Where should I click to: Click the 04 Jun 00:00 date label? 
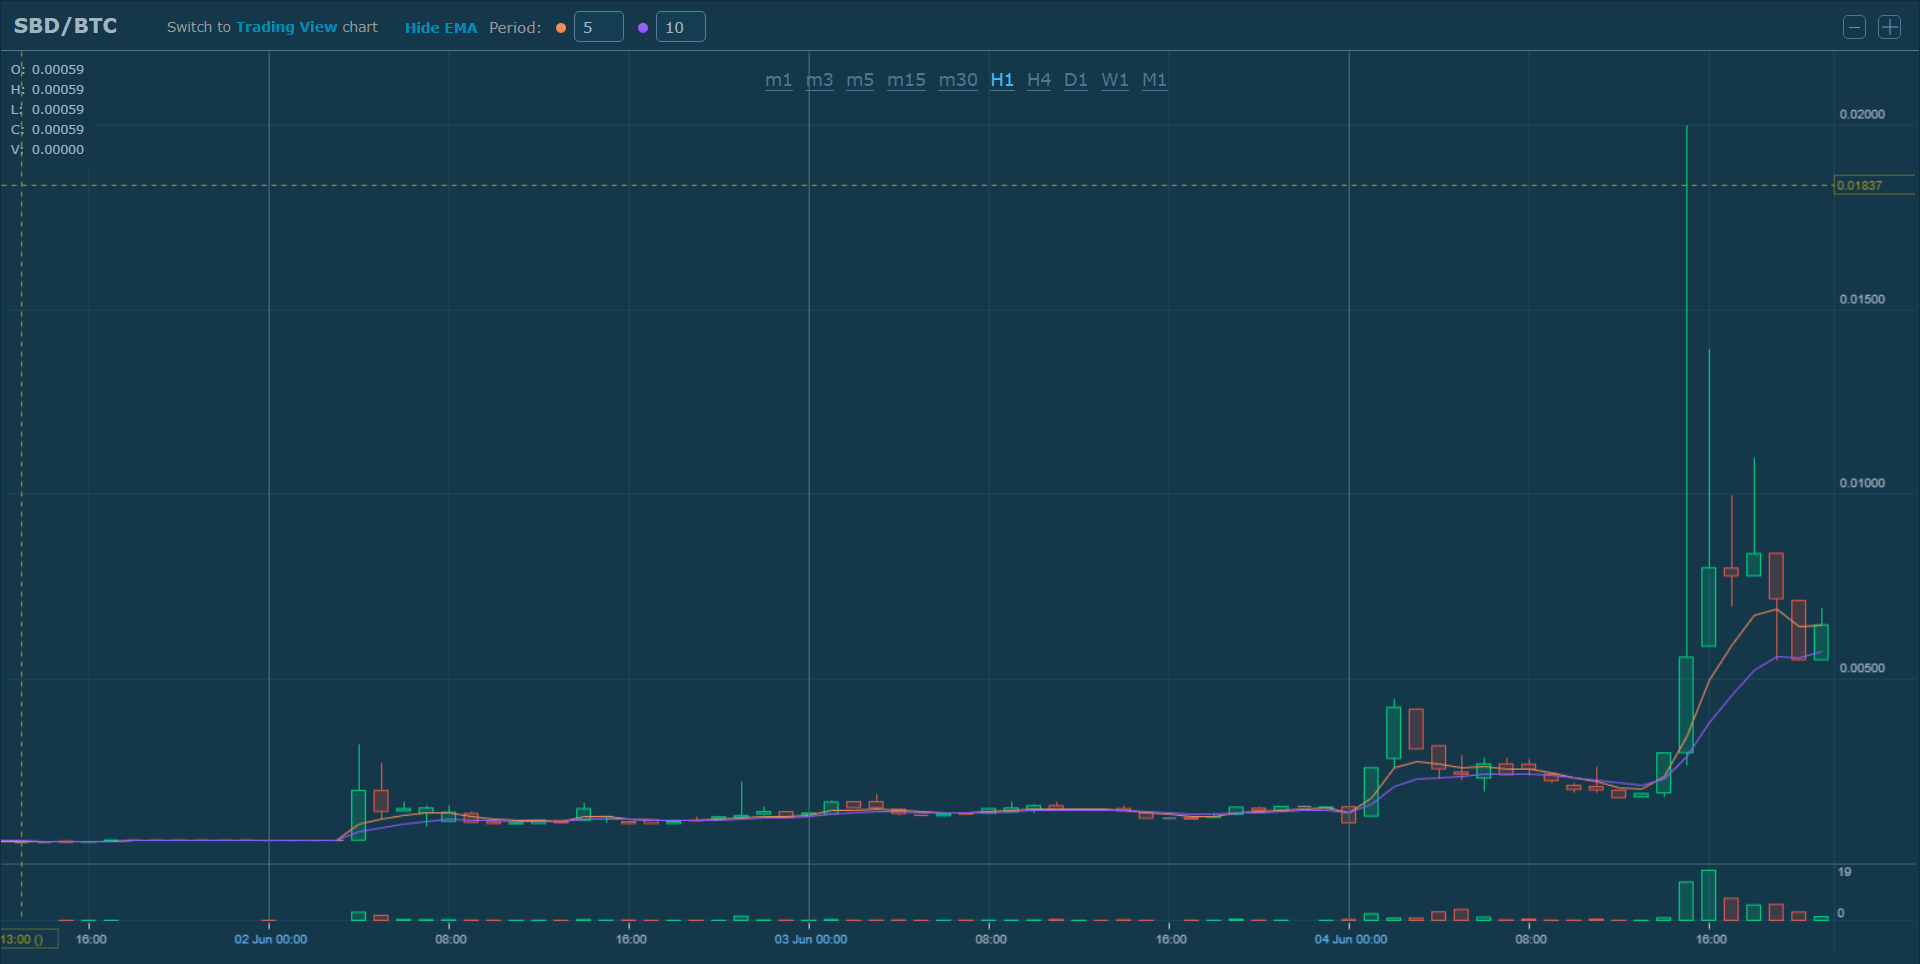pyautogui.click(x=1351, y=939)
